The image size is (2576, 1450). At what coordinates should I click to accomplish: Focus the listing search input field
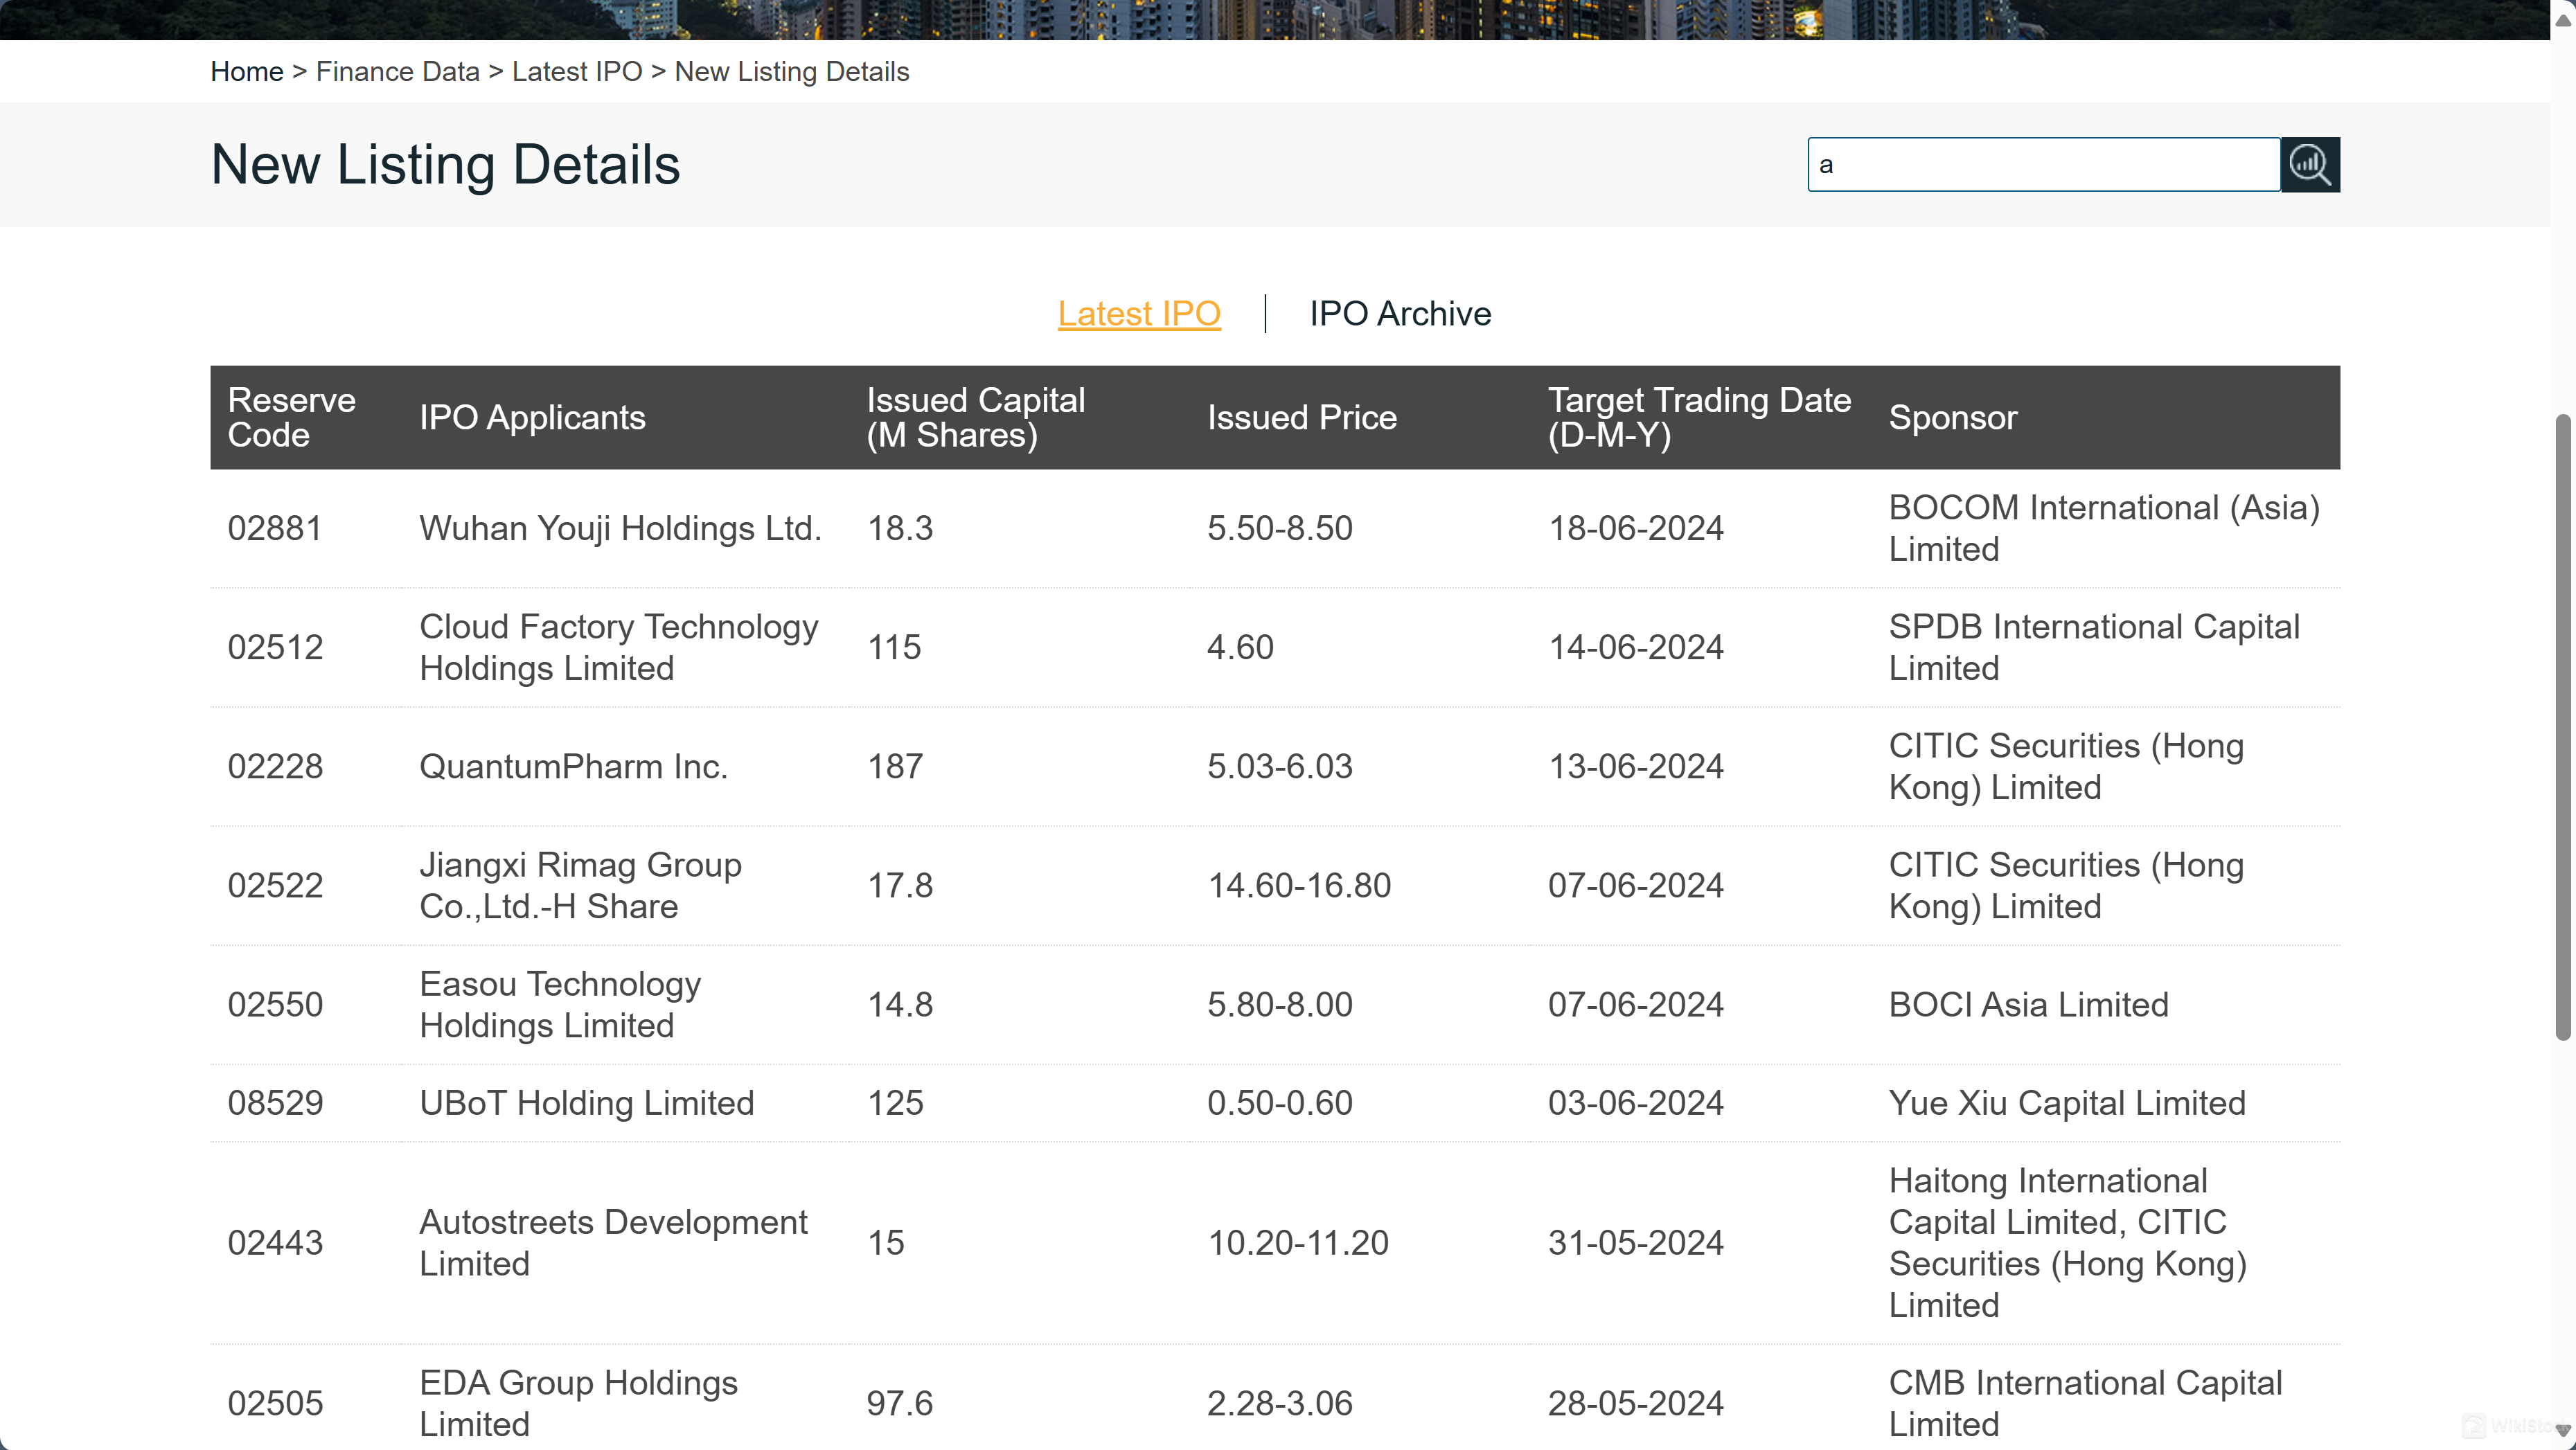2044,164
